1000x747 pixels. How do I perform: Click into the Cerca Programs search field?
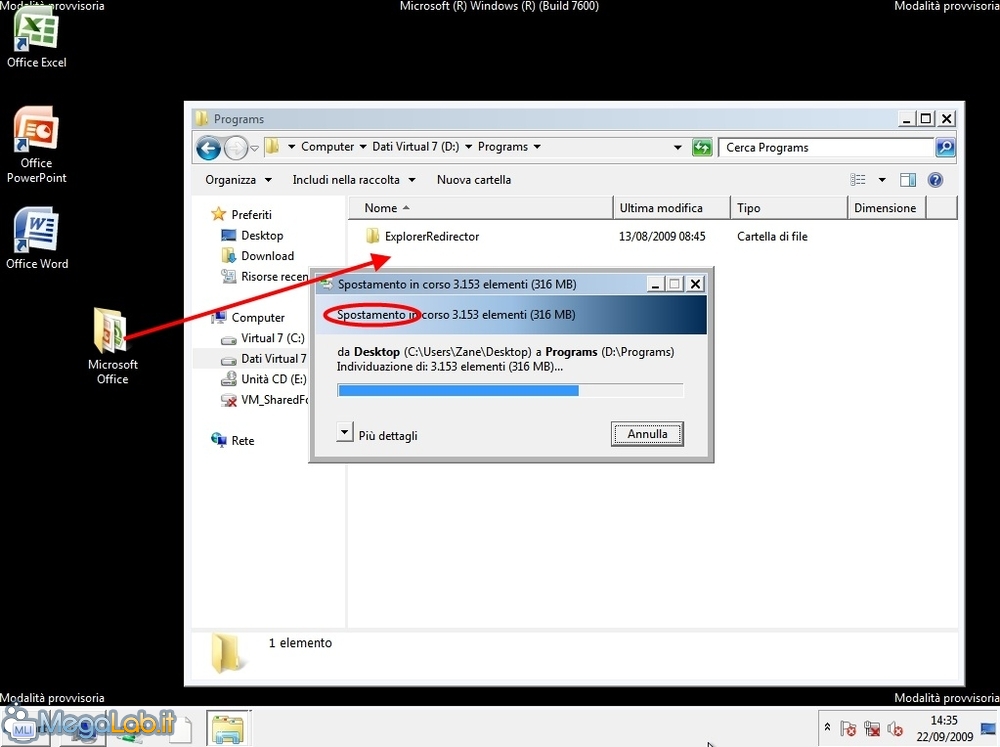click(x=827, y=147)
